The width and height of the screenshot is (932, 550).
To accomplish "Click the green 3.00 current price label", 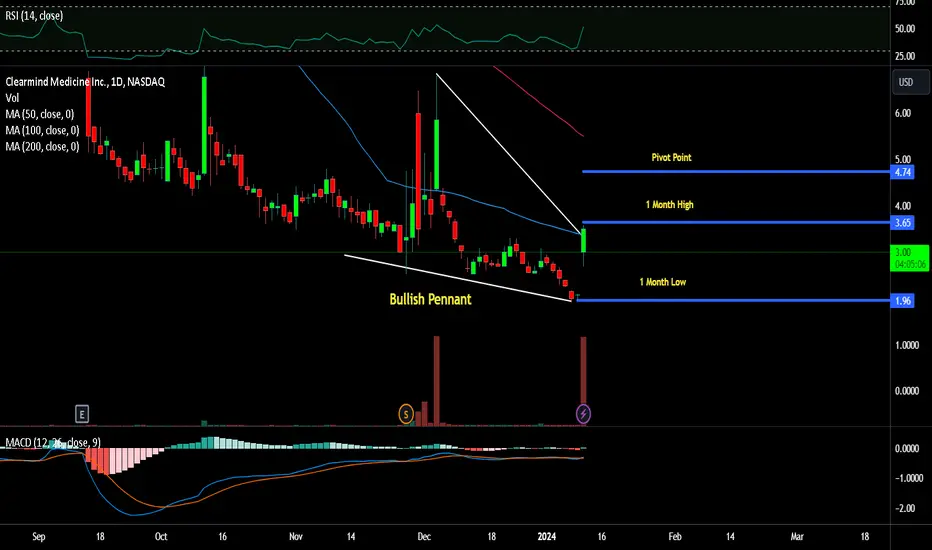I will click(909, 258).
